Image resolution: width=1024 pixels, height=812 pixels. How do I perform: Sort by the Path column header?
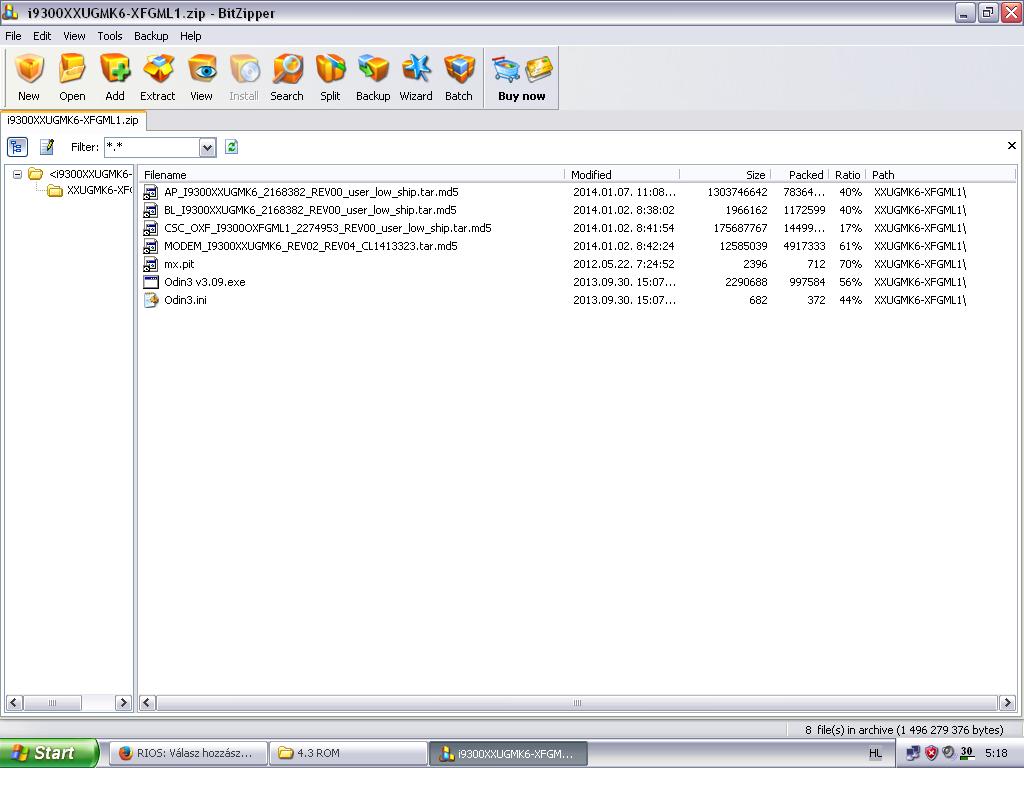click(940, 175)
